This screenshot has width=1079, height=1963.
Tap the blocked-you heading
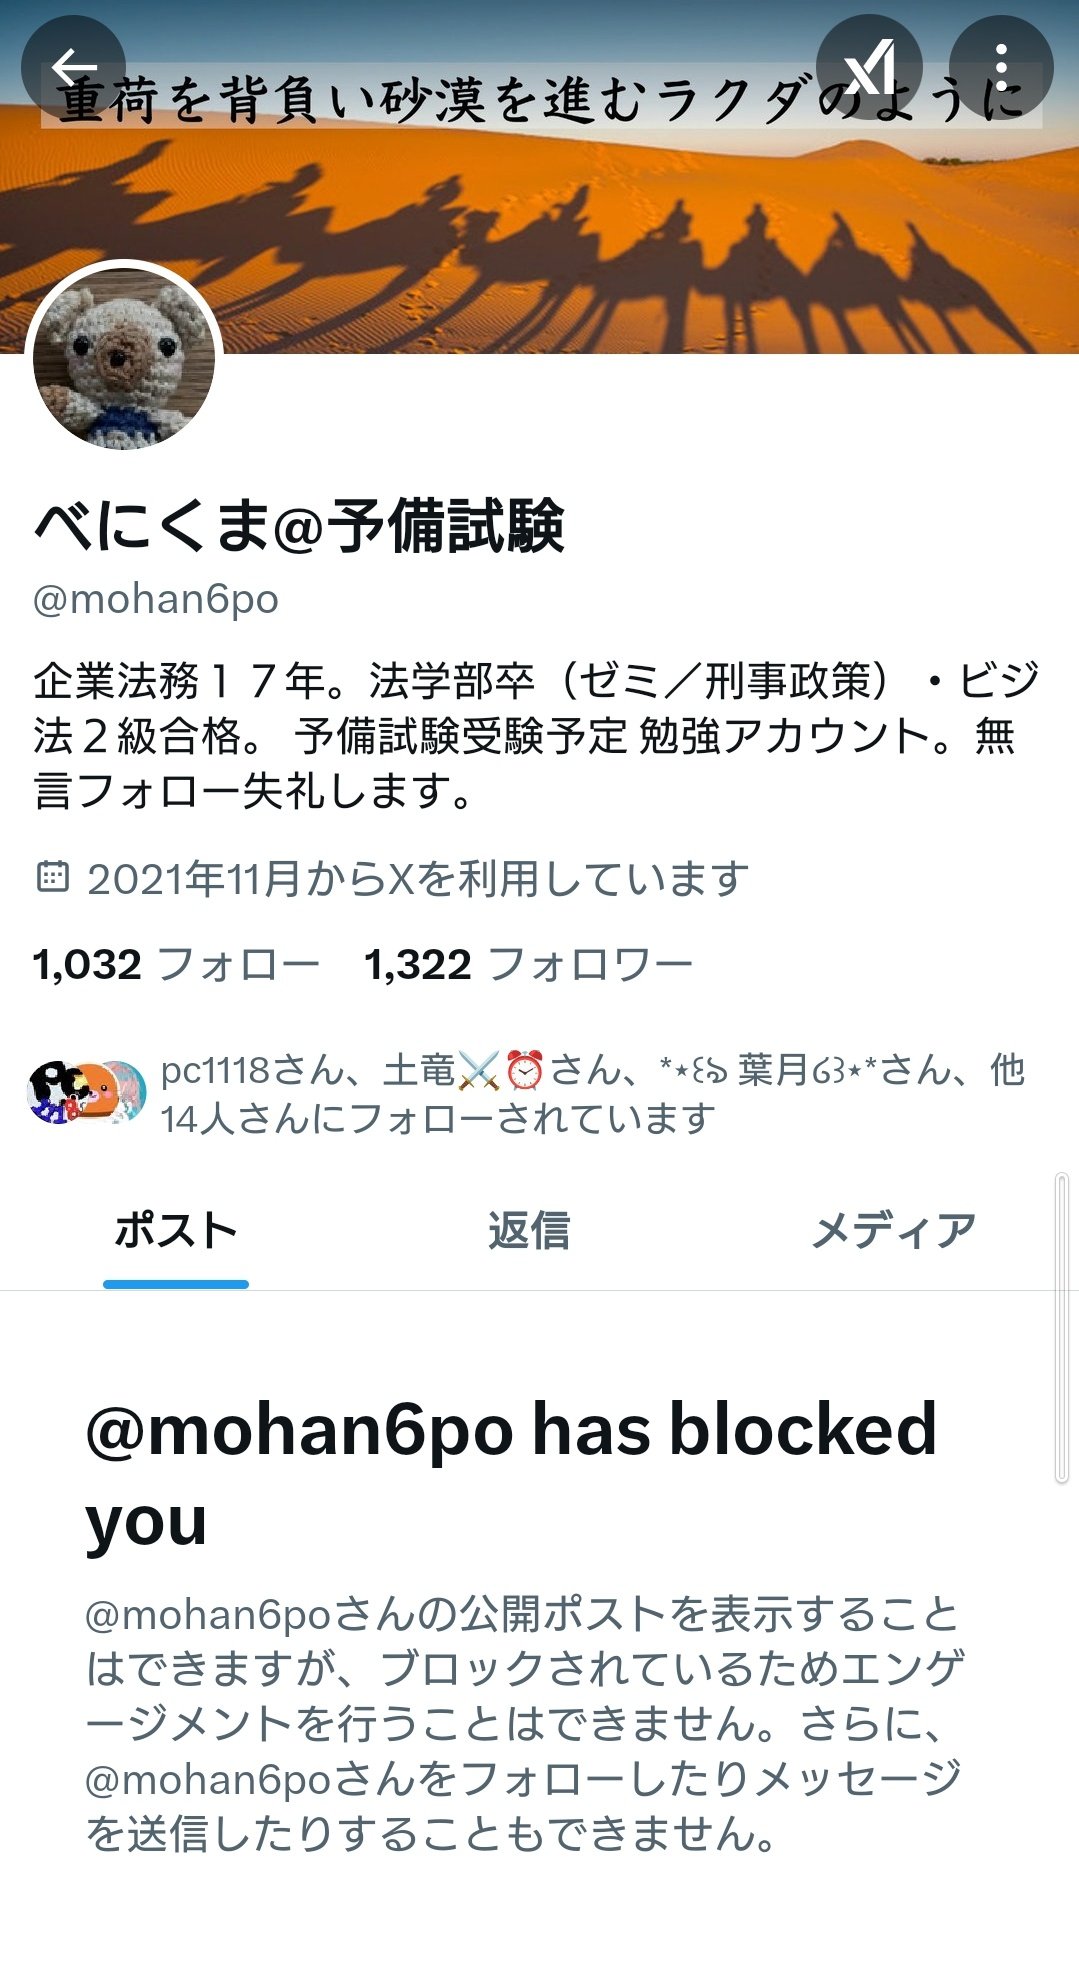[511, 1474]
